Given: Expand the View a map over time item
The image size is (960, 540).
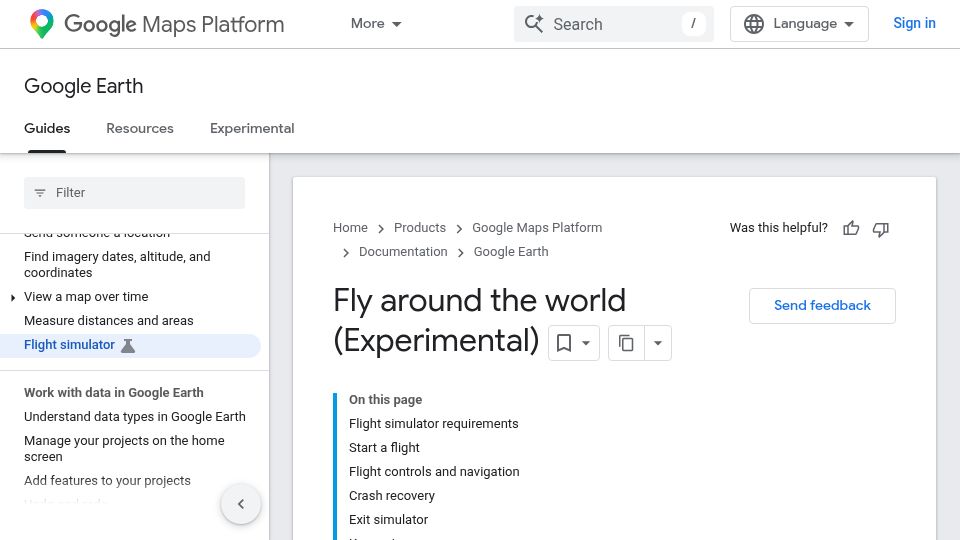Looking at the screenshot, I should [x=13, y=298].
